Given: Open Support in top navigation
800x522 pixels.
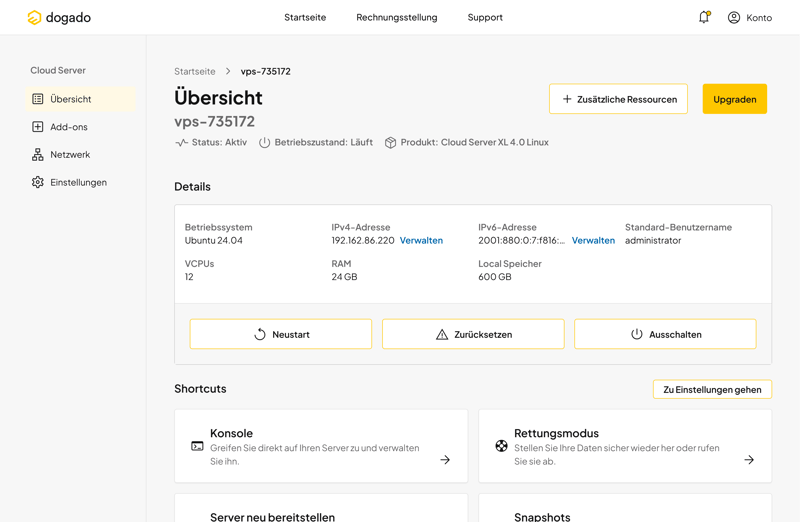Looking at the screenshot, I should pyautogui.click(x=485, y=17).
